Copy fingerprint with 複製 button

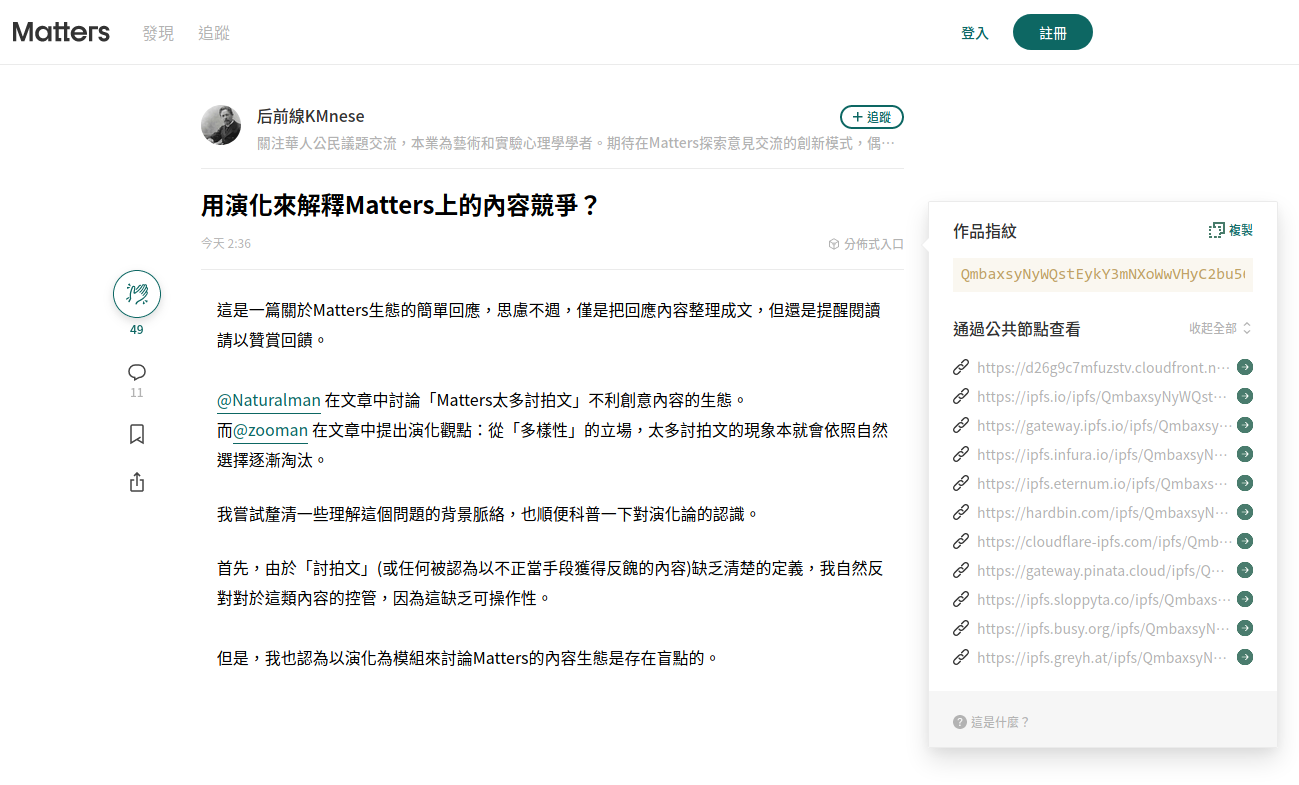[x=1231, y=230]
